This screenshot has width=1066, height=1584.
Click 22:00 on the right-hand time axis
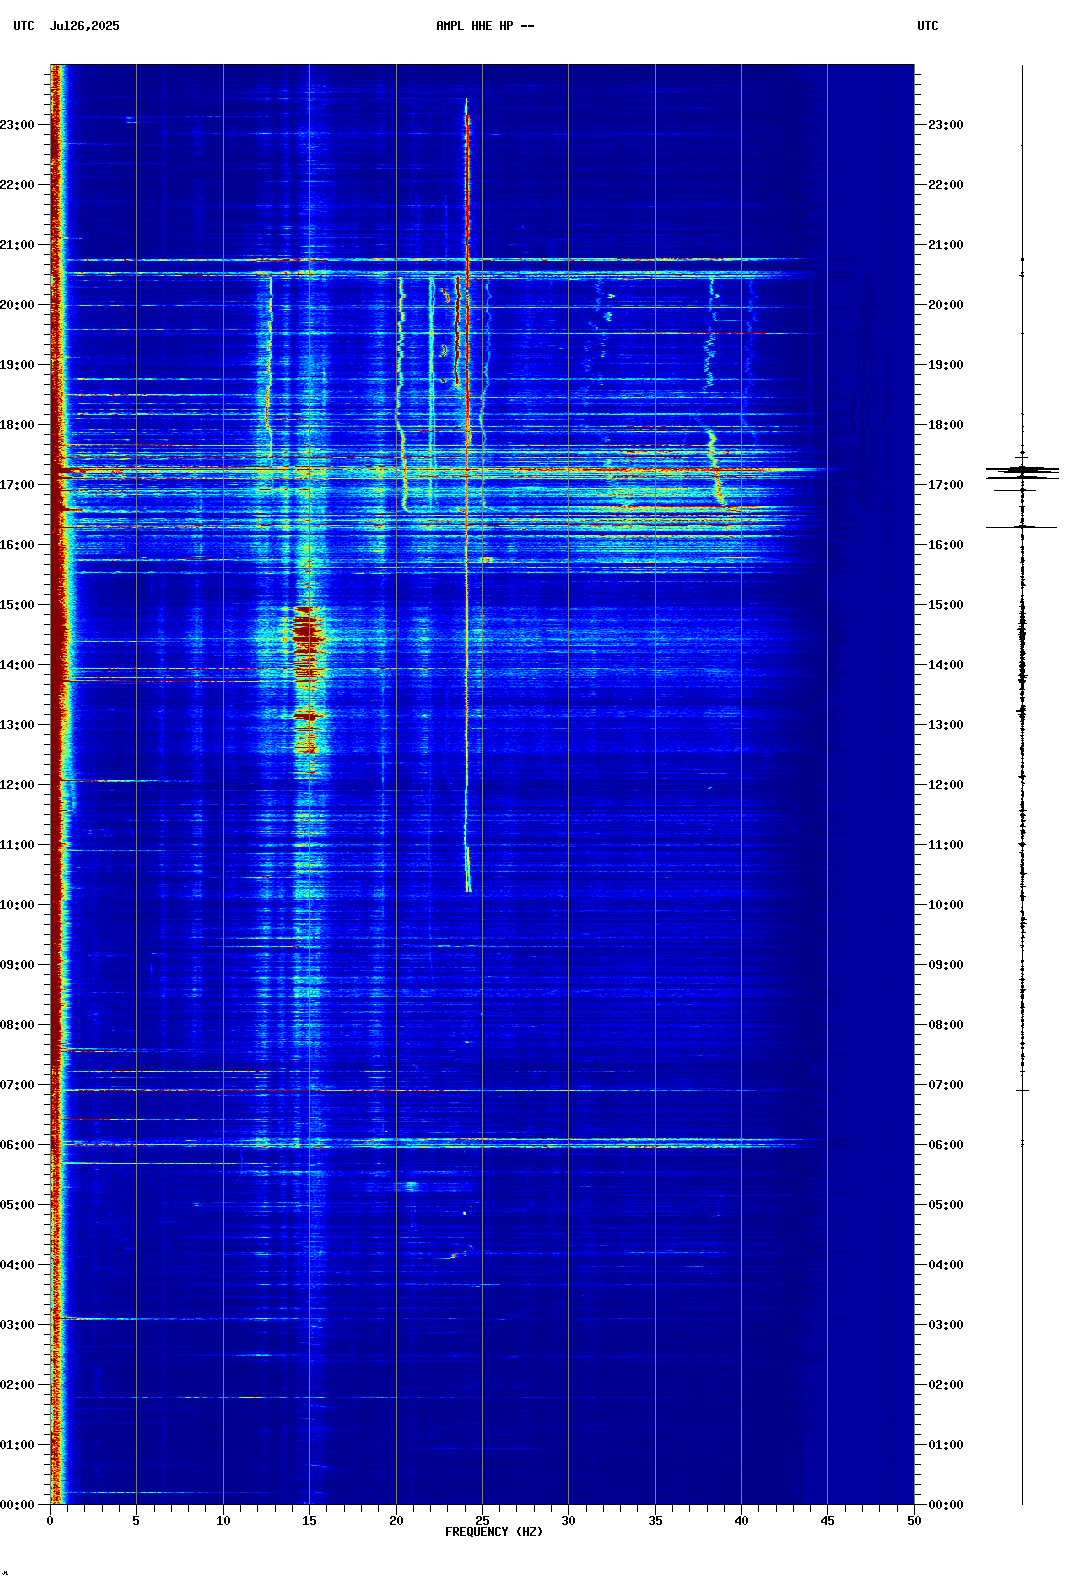pos(946,185)
